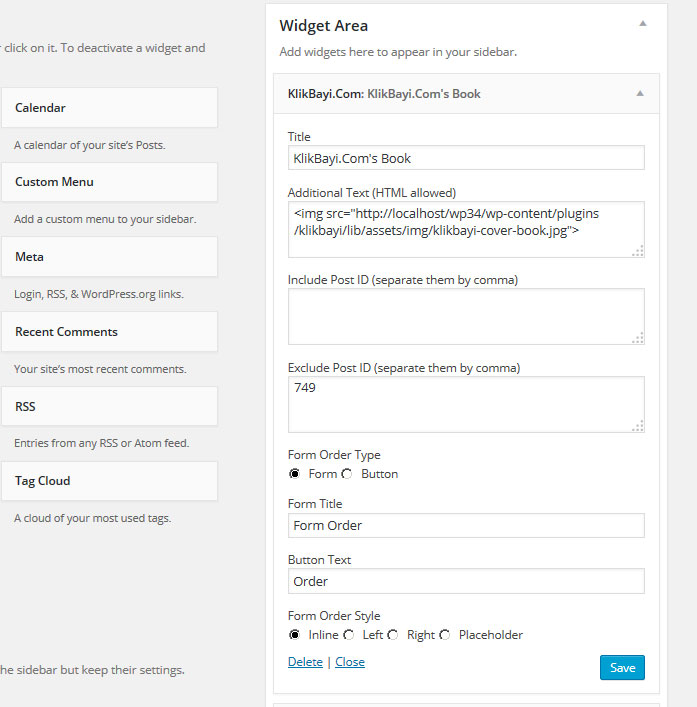The width and height of the screenshot is (697, 707).
Task: Click 'Add widgets here to appear' description
Action: [x=398, y=52]
